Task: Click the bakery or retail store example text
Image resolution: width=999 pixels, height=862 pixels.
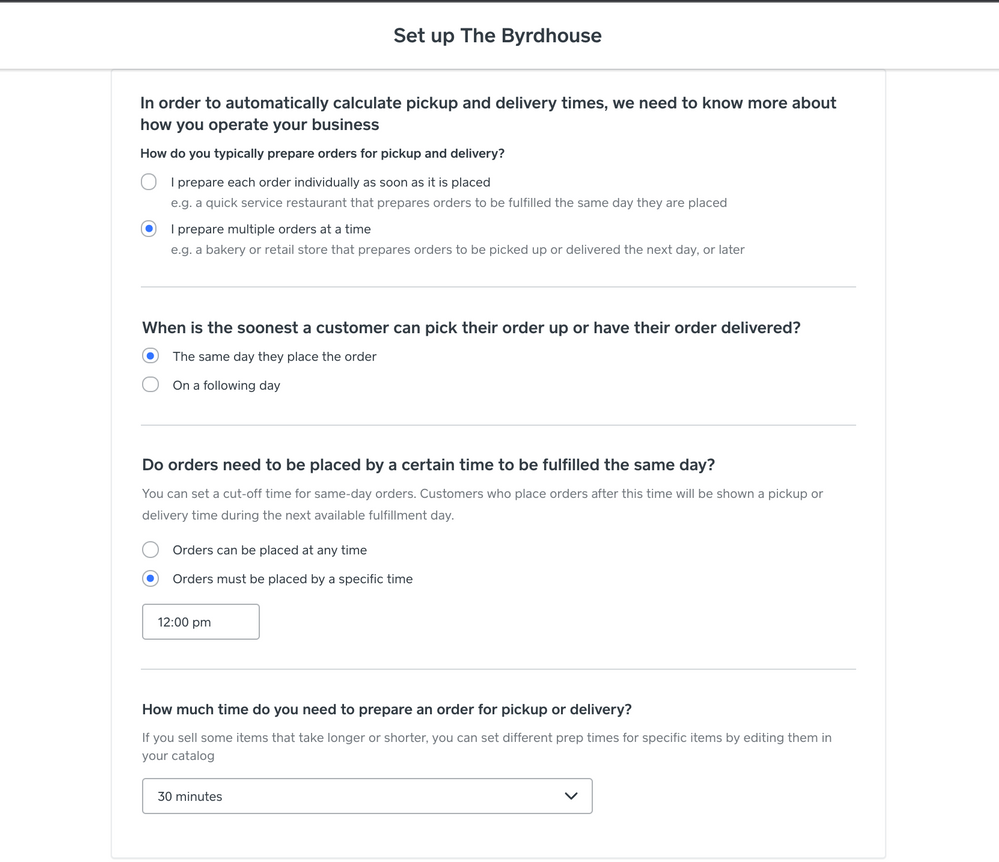Action: tap(457, 250)
